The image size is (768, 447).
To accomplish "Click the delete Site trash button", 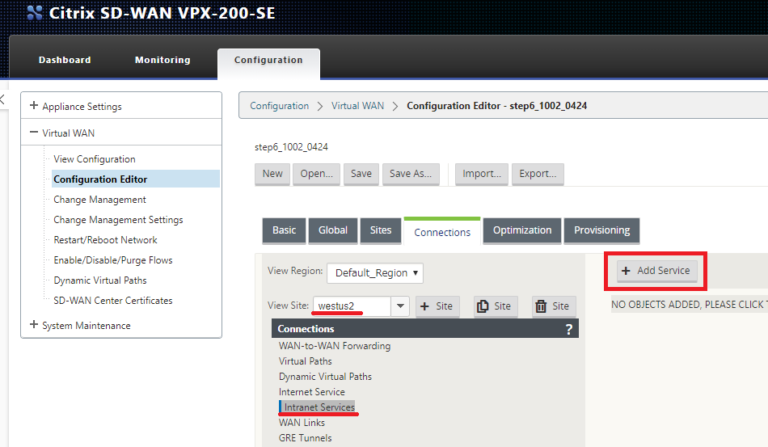I will click(554, 306).
